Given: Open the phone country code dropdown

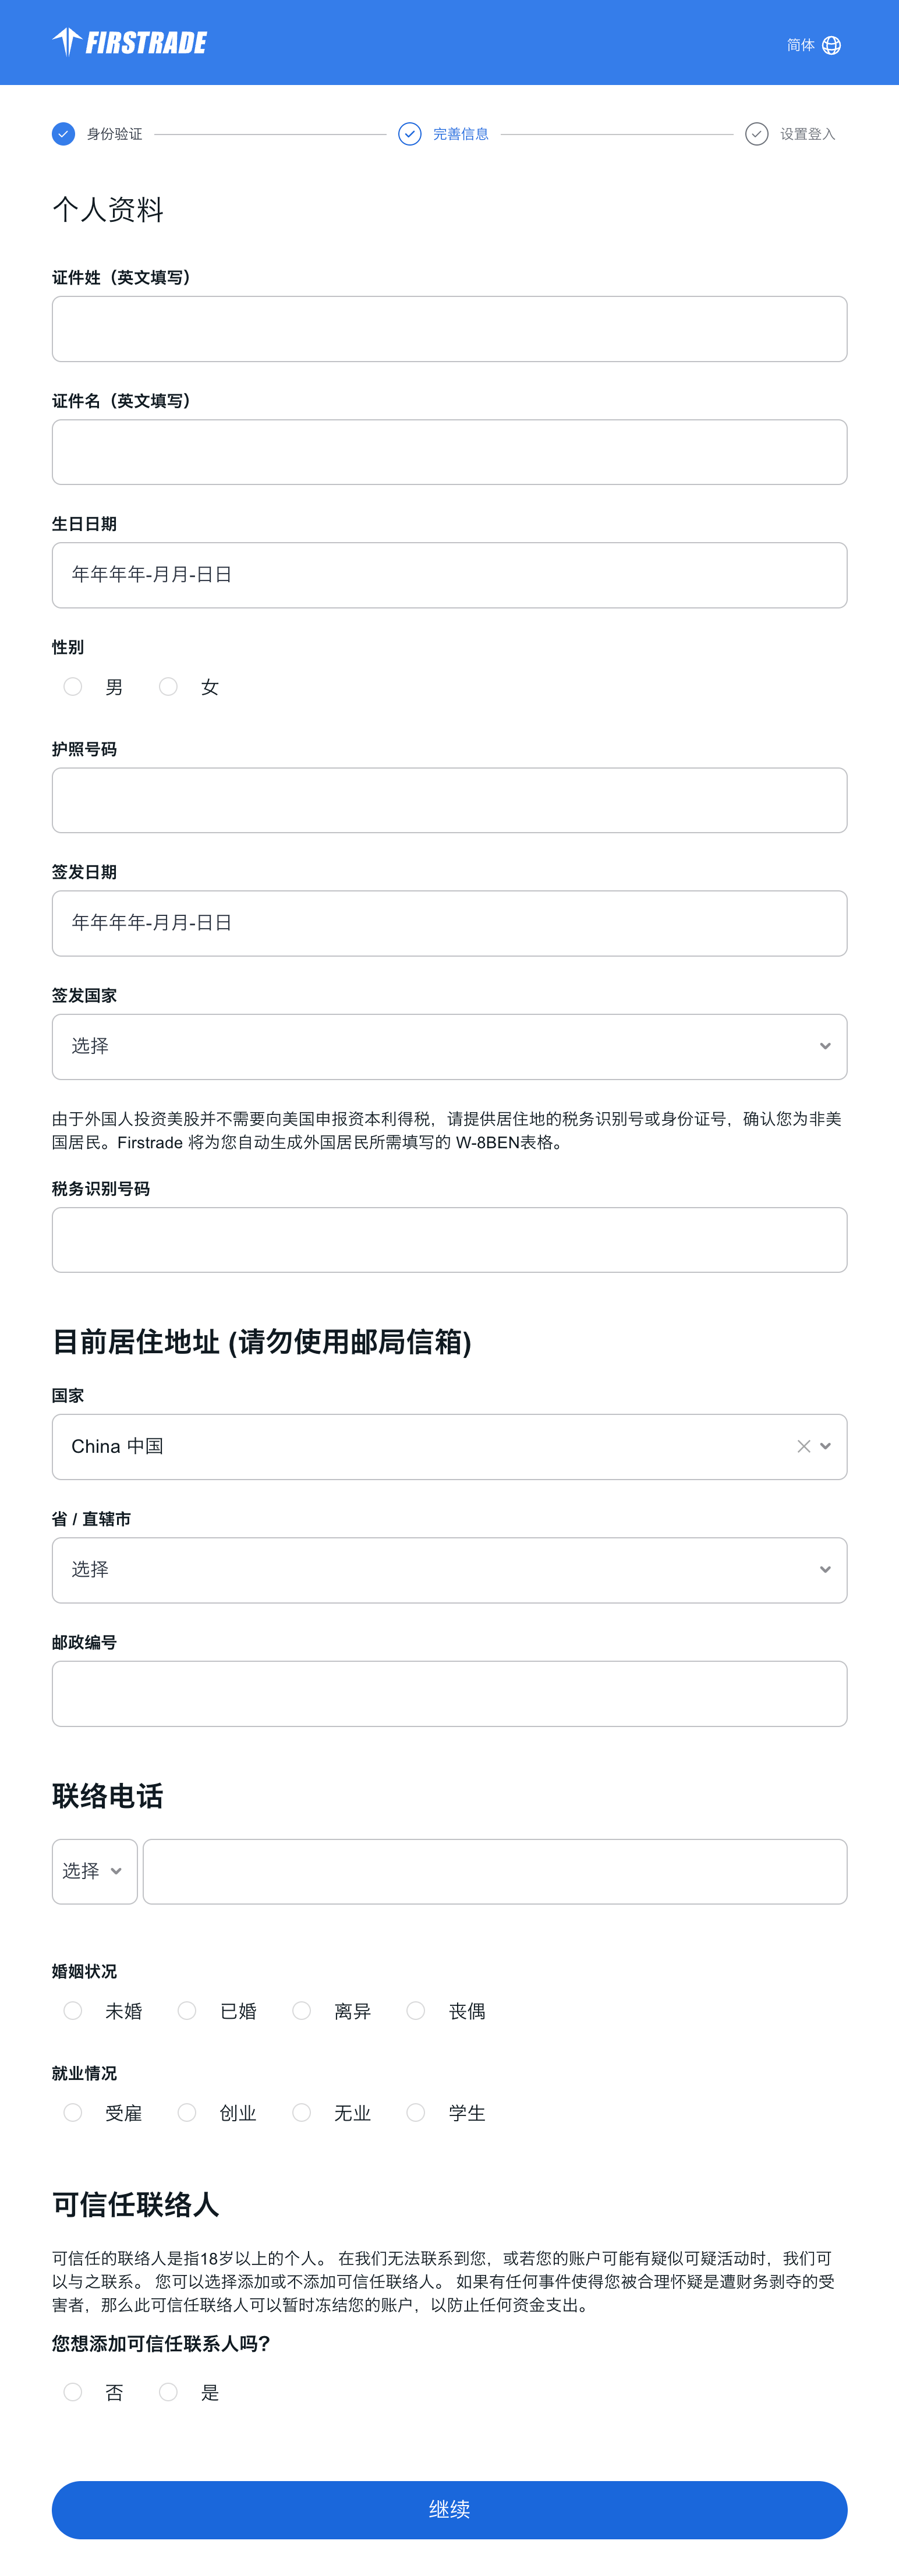Looking at the screenshot, I should click(x=94, y=1871).
